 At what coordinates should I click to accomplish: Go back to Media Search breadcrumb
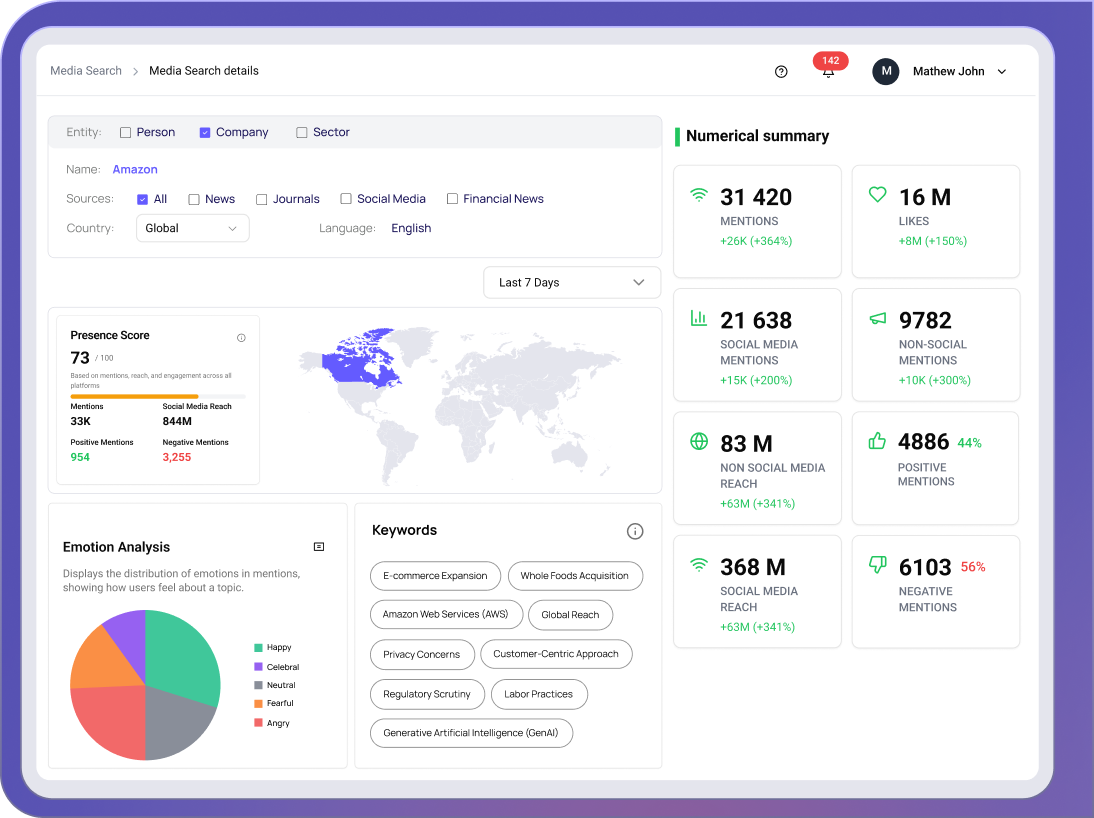click(86, 70)
